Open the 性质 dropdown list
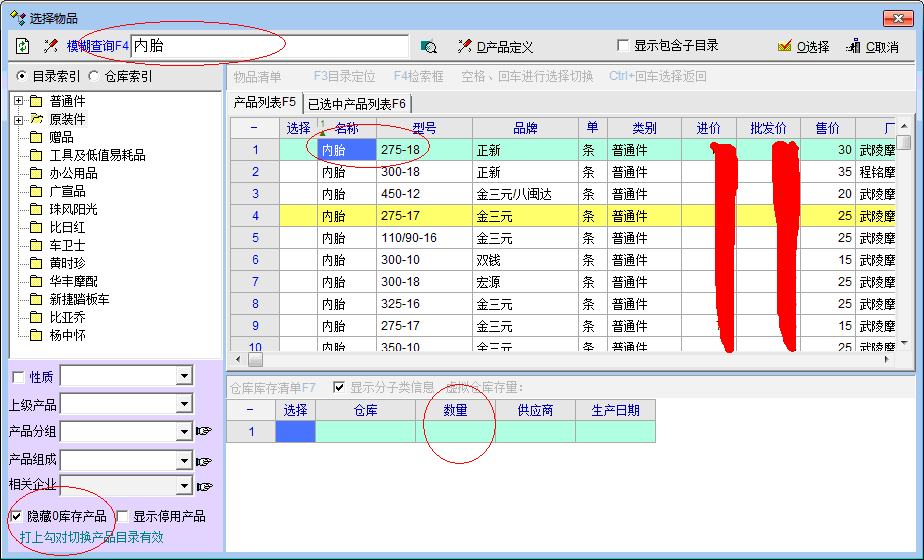The width and height of the screenshot is (924, 560). [x=183, y=376]
